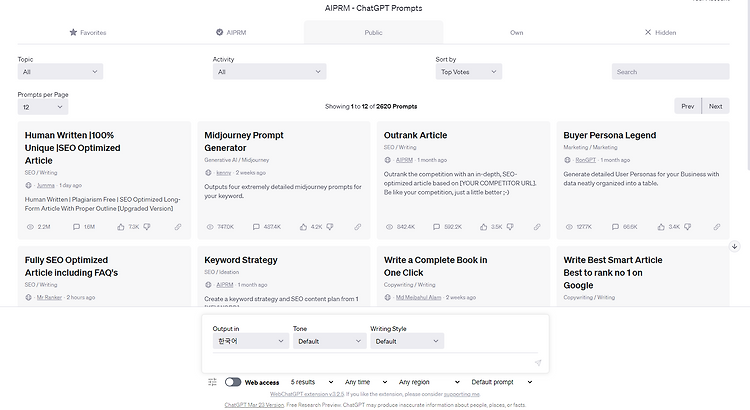The height and width of the screenshot is (410, 750).
Task: Toggle the Web access switch
Action: coord(233,382)
